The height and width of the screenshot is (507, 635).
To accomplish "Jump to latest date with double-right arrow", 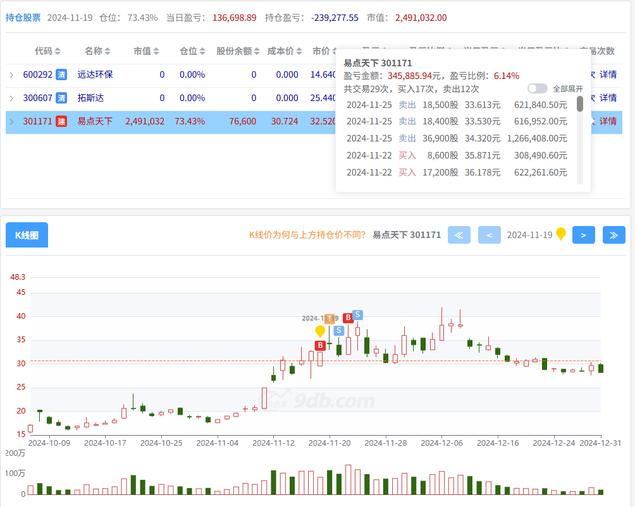I will 613,235.
